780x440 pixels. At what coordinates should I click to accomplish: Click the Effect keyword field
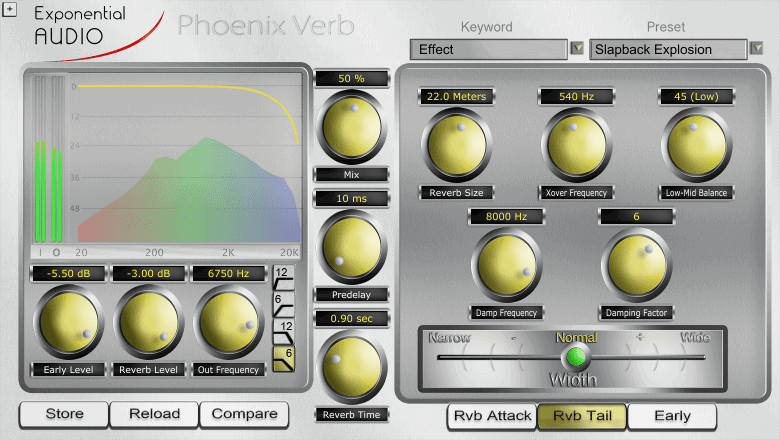click(x=488, y=50)
